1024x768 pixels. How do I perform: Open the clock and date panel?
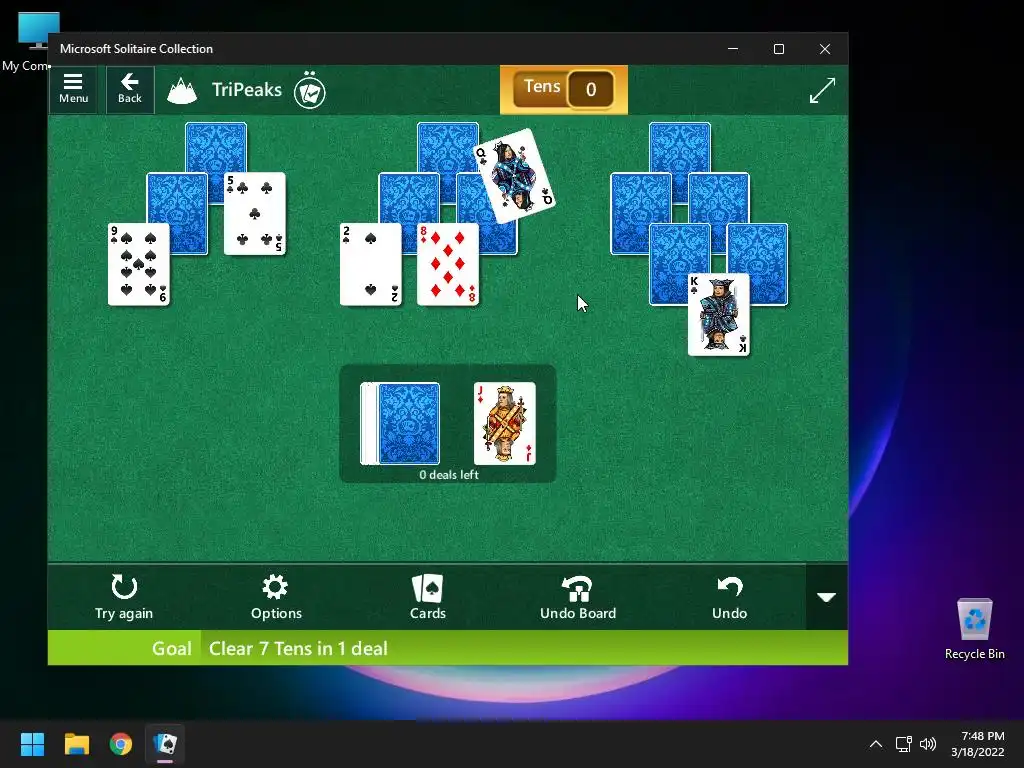coord(978,744)
